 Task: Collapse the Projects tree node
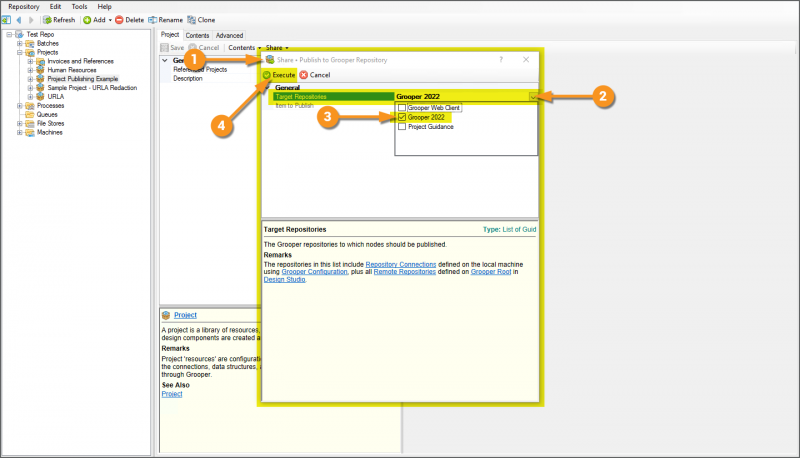20,53
